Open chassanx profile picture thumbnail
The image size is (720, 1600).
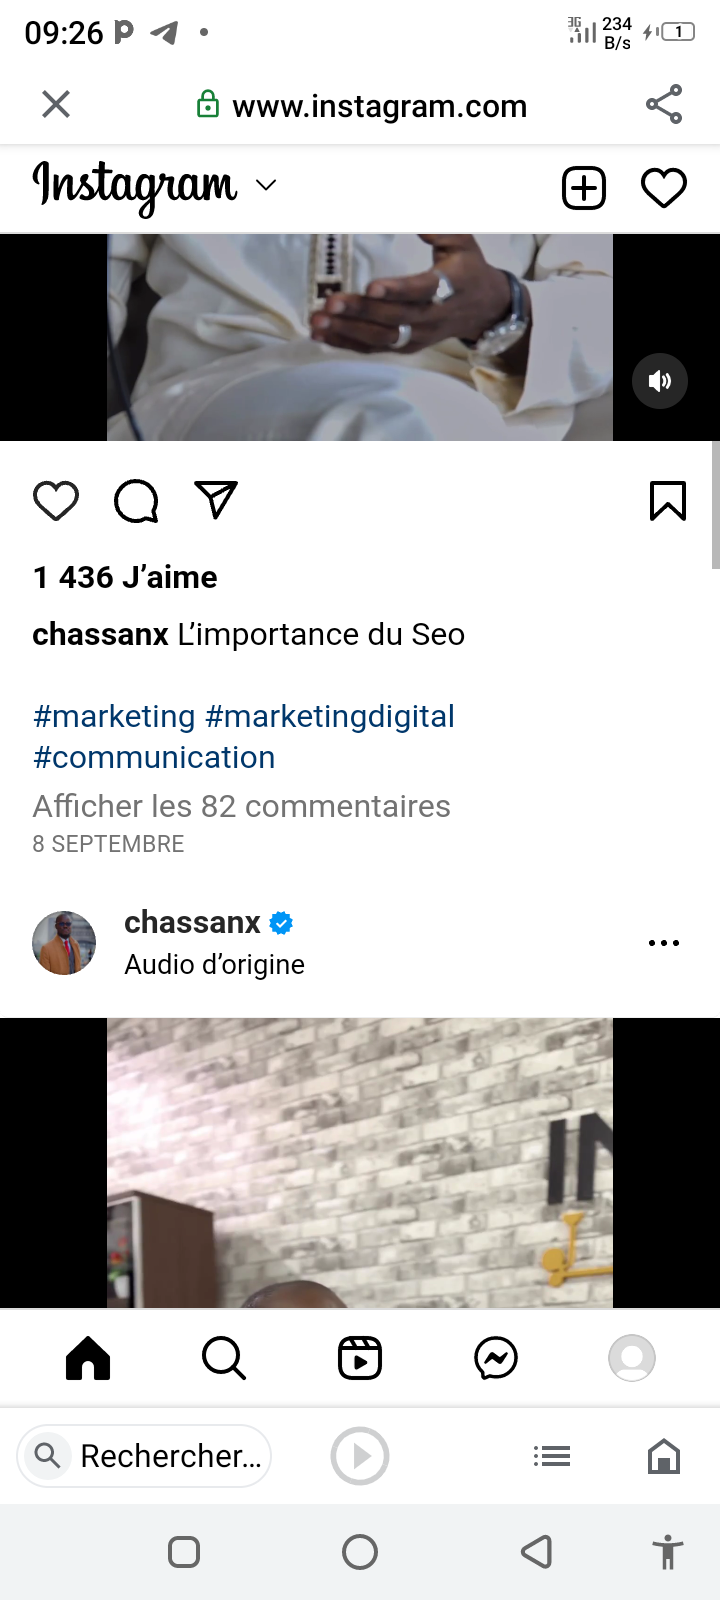coord(64,943)
